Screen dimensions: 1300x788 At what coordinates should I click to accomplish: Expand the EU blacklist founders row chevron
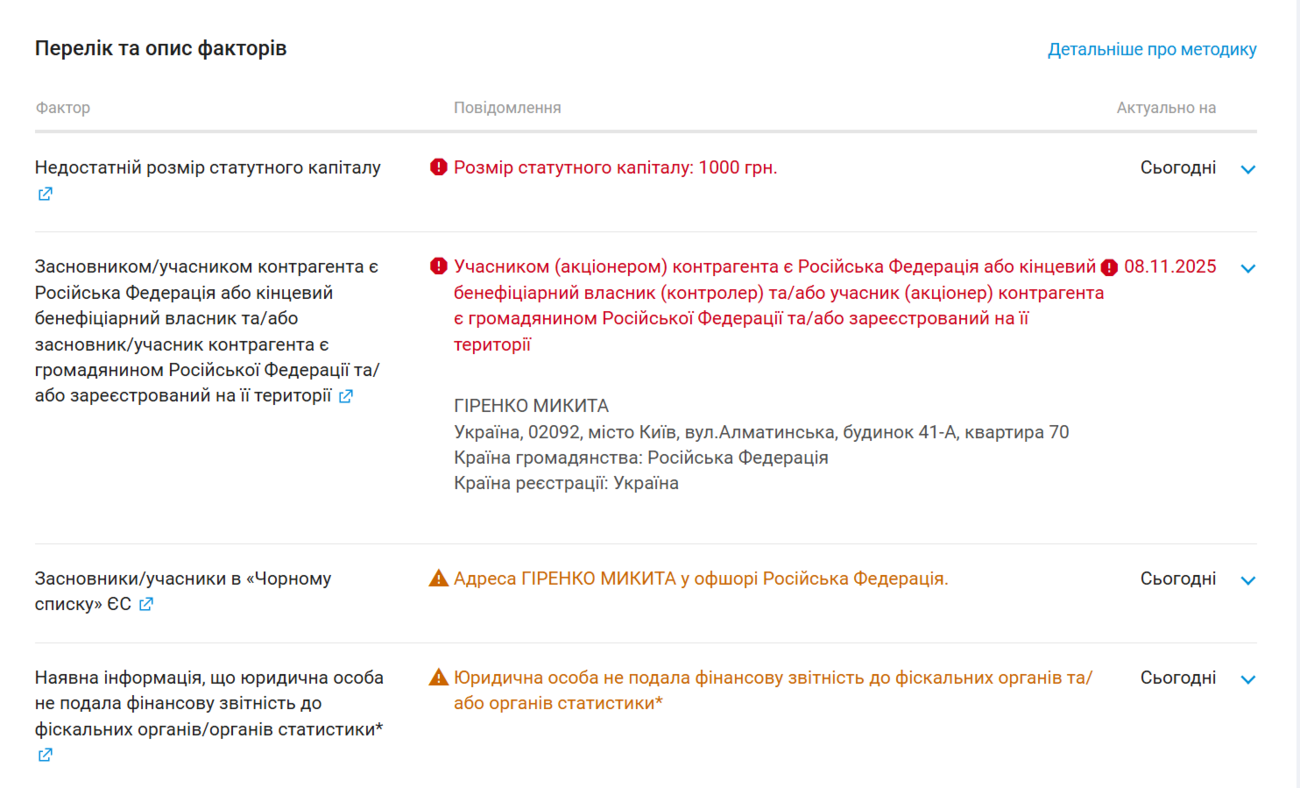(x=1248, y=580)
